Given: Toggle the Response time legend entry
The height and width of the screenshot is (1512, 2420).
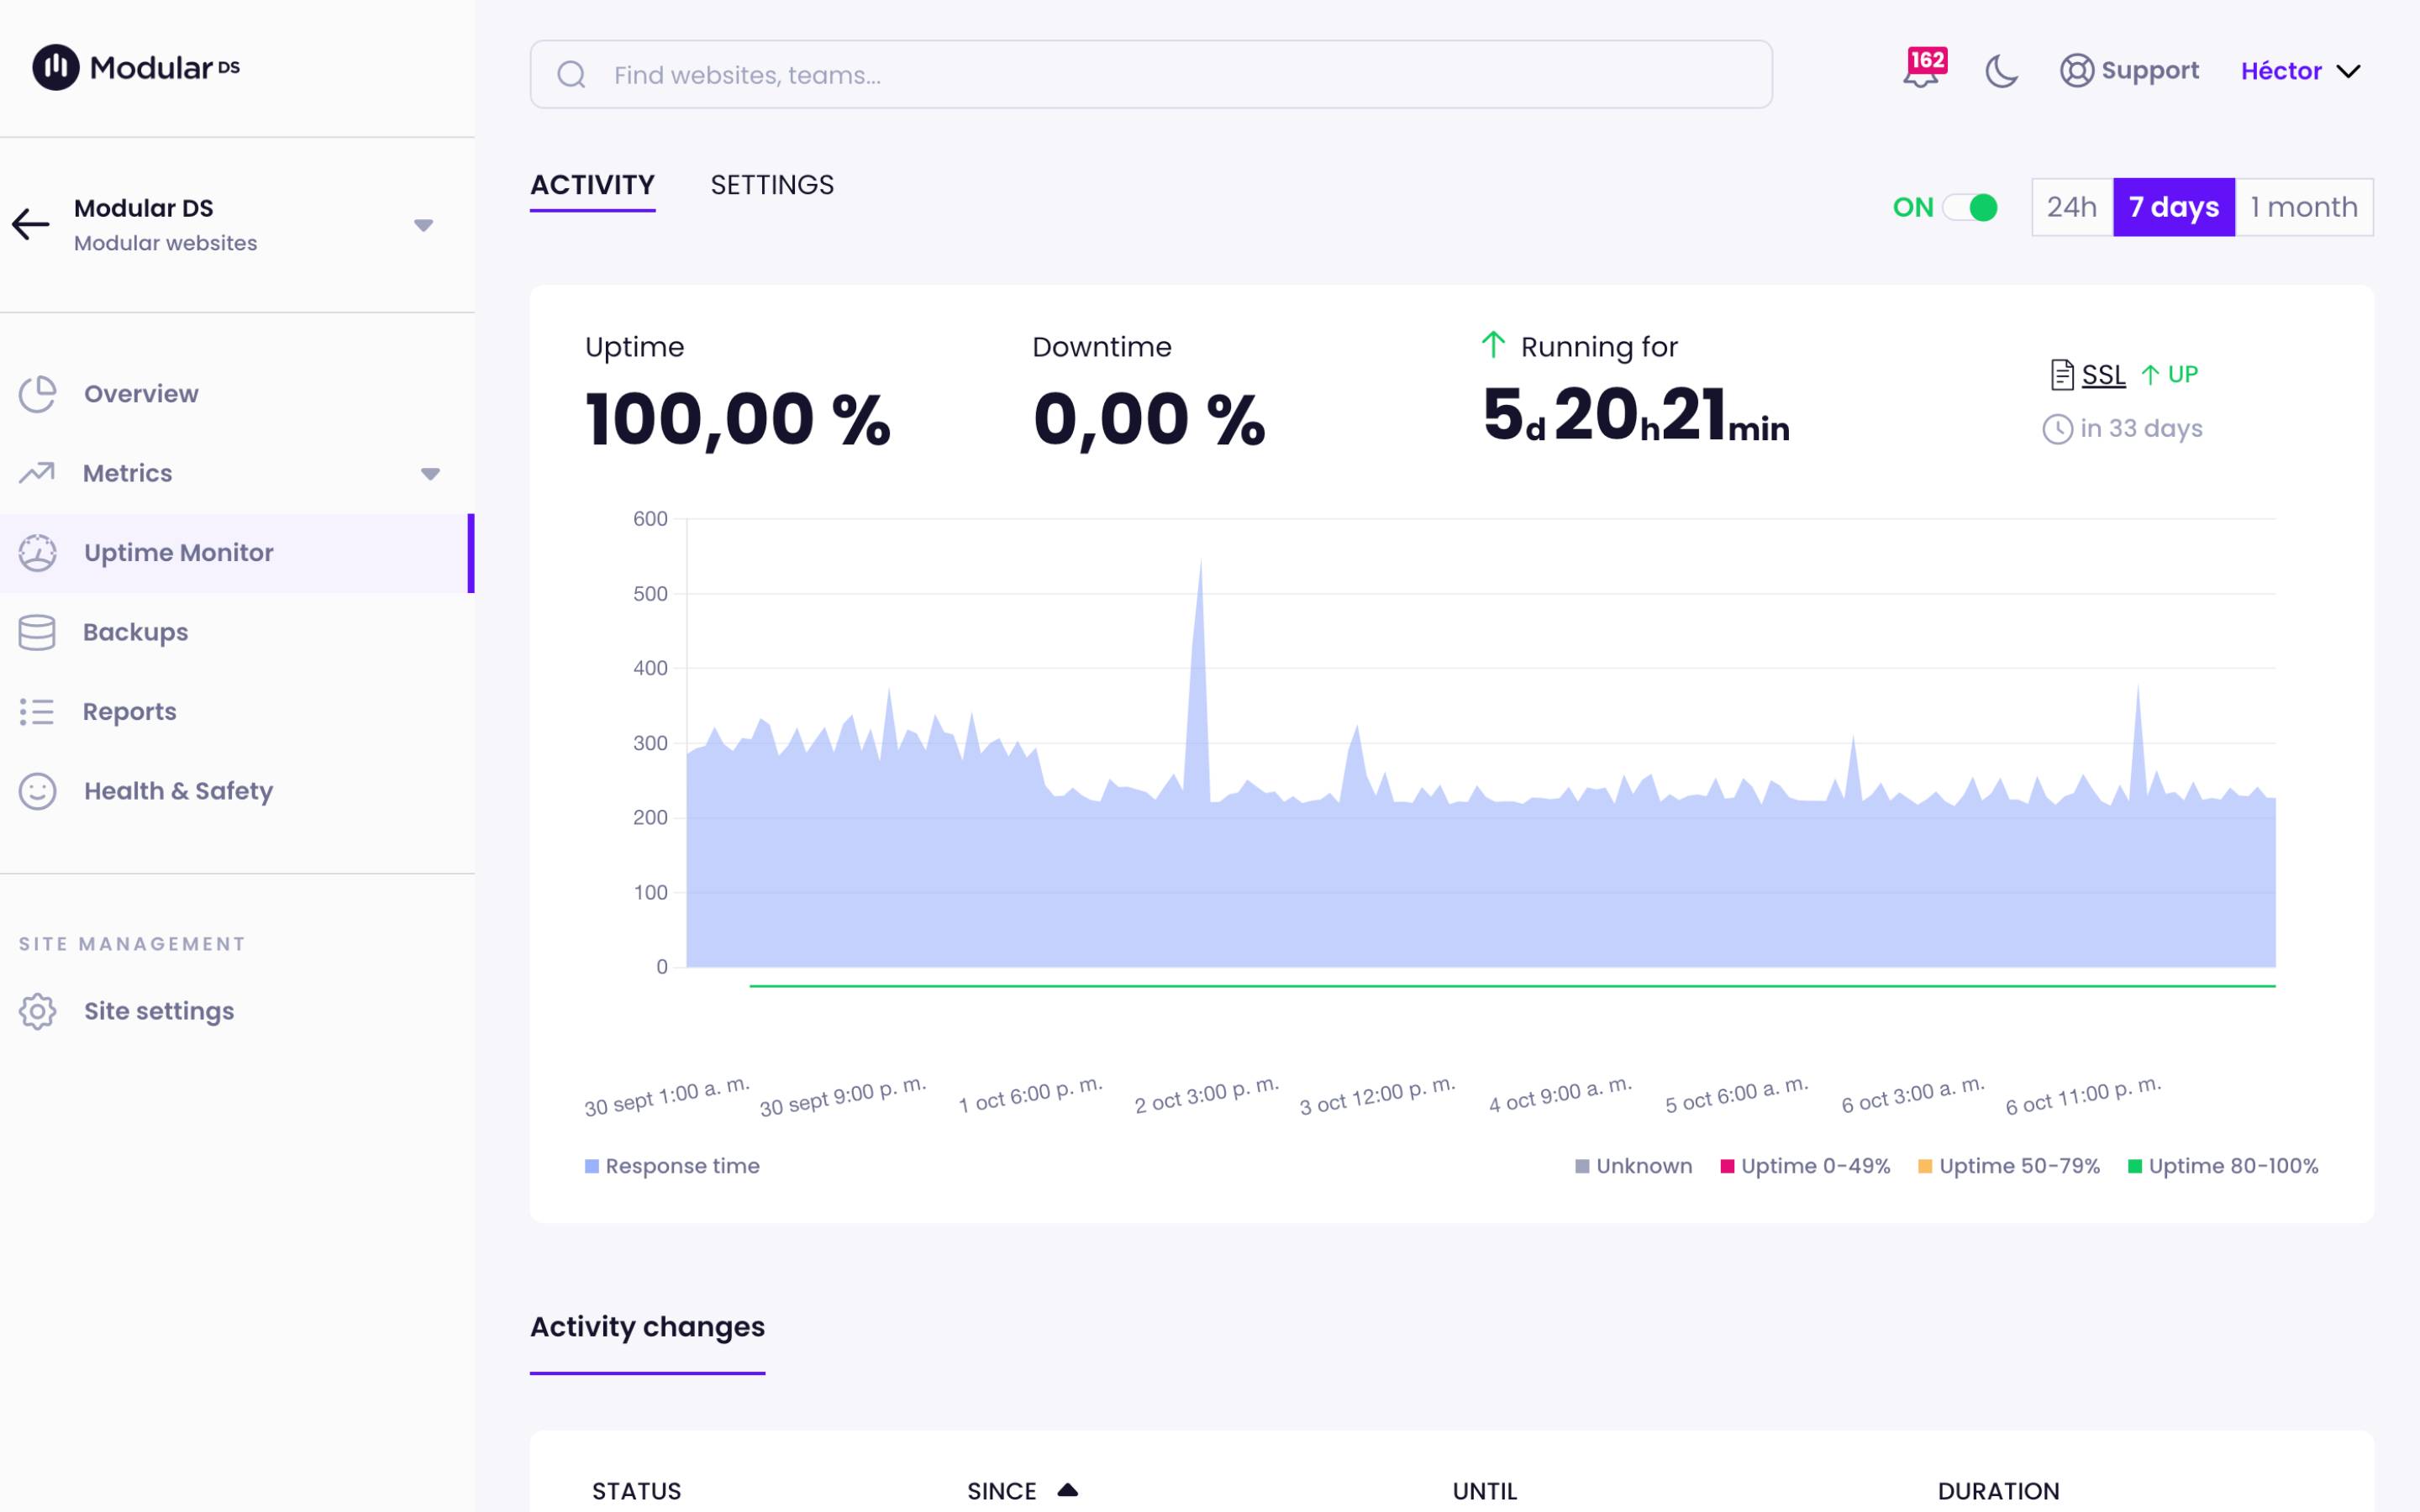Looking at the screenshot, I should [x=672, y=1165].
